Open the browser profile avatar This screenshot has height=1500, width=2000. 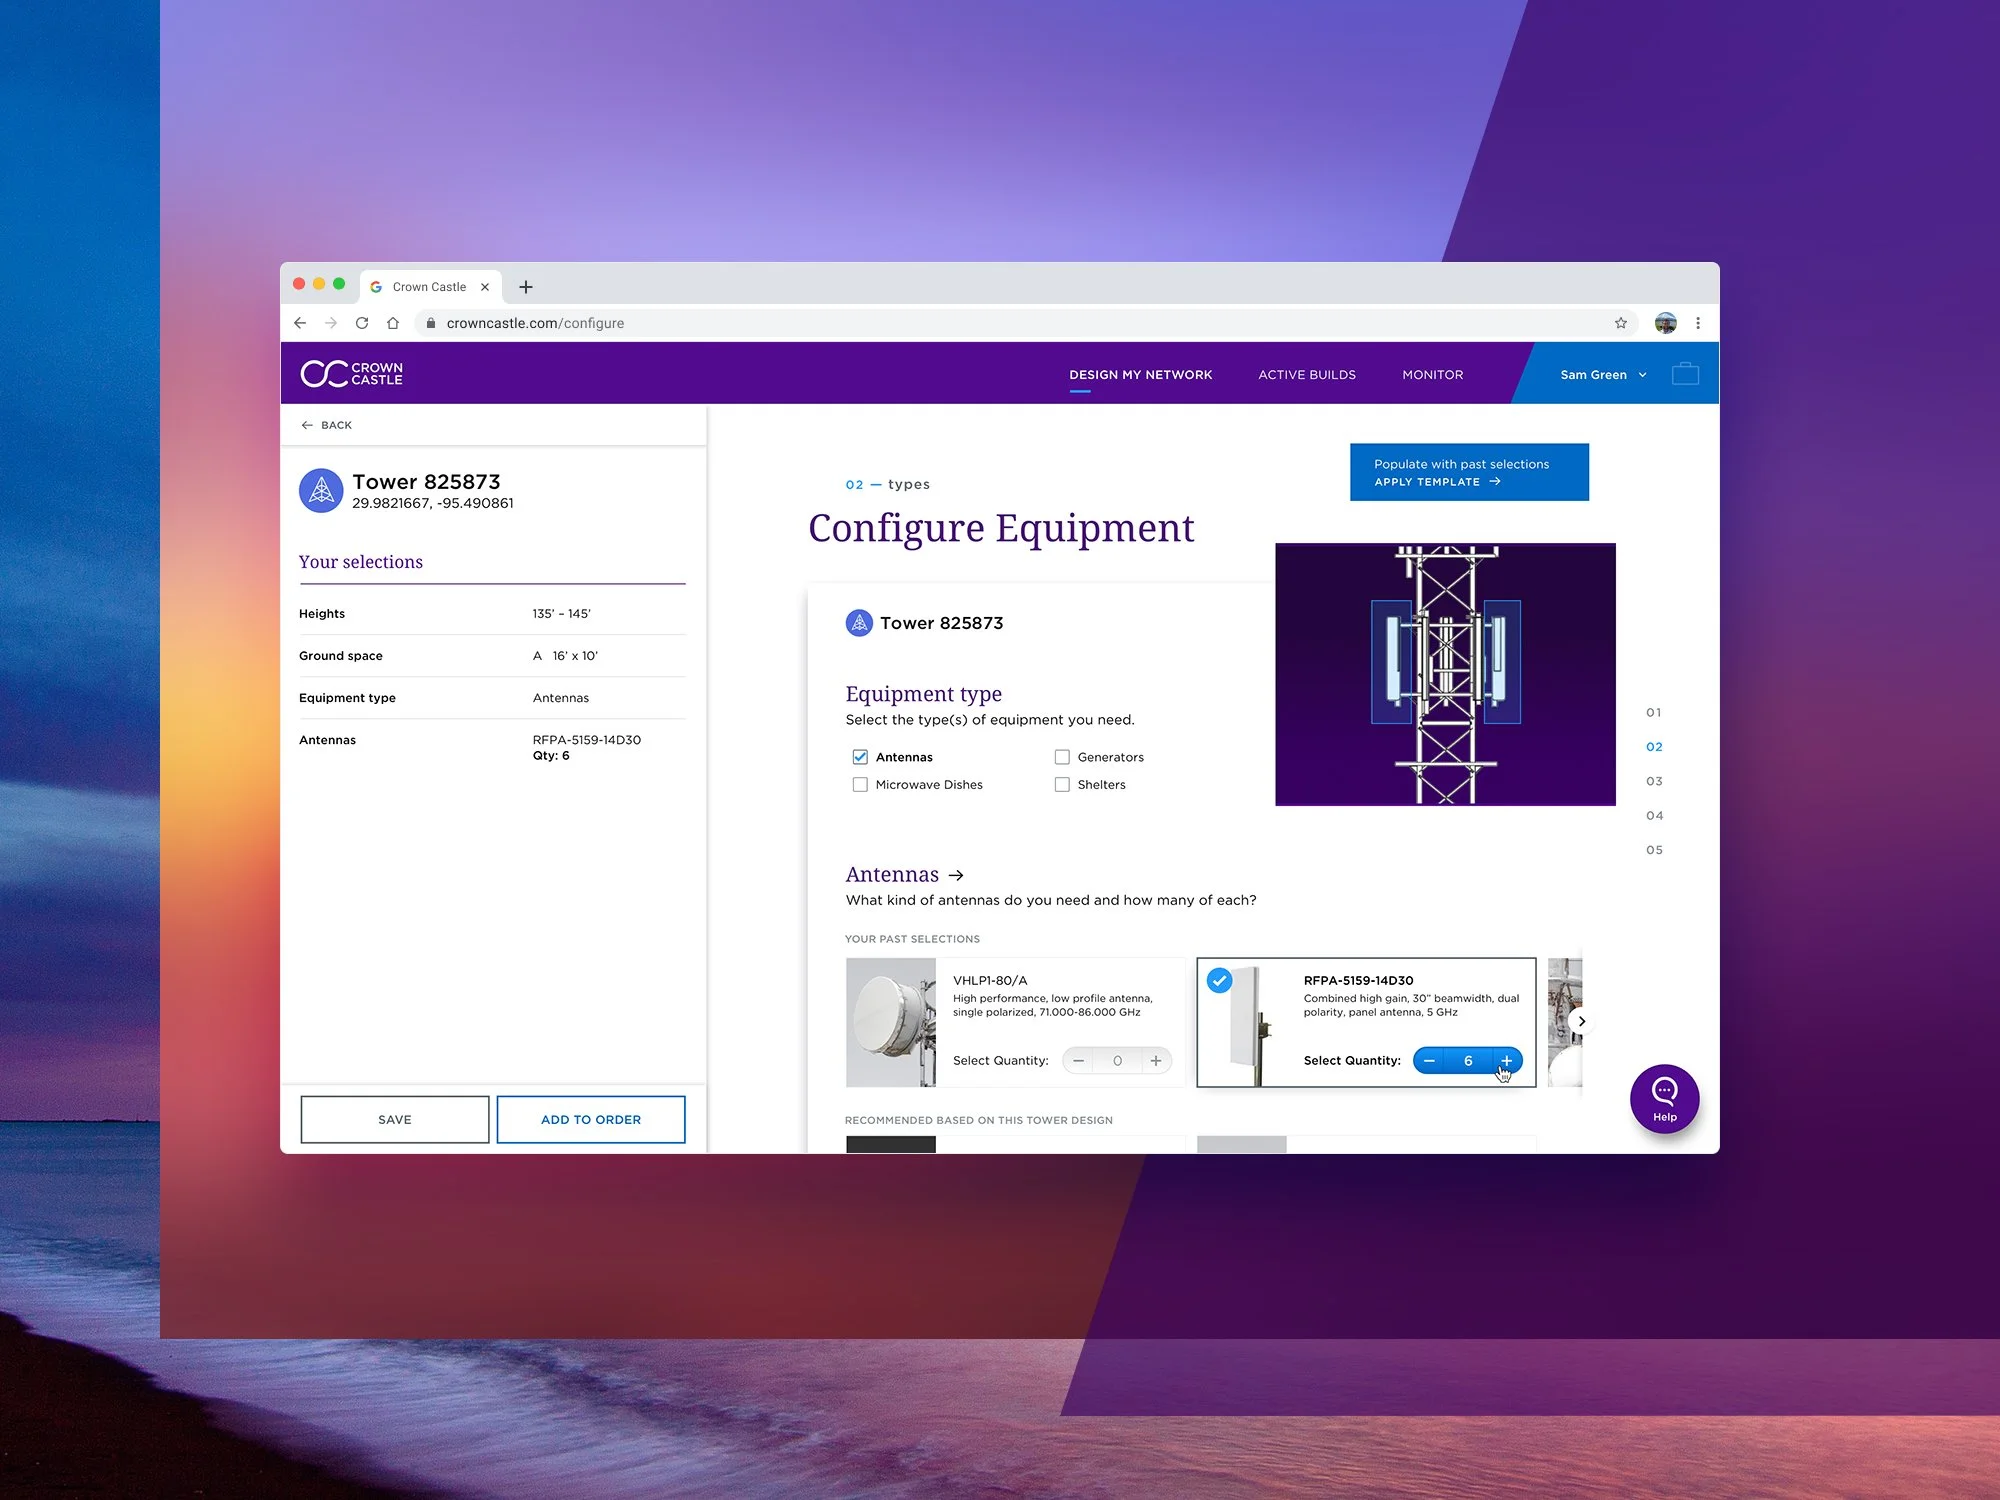click(x=1665, y=323)
